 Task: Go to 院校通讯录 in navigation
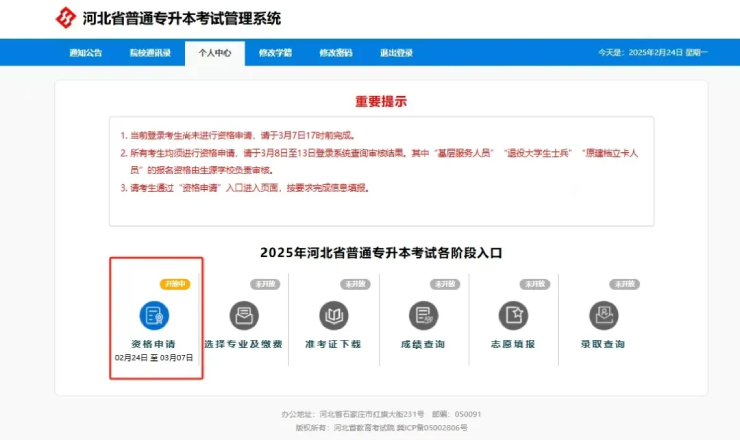[150, 52]
